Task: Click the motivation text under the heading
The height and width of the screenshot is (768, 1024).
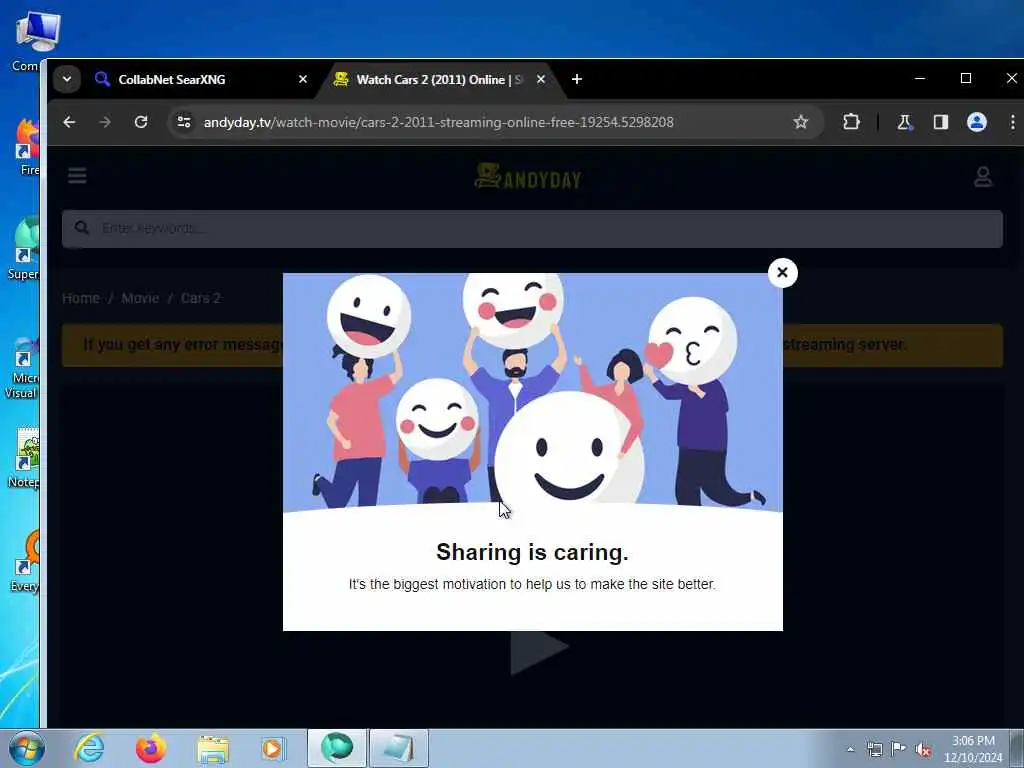Action: click(532, 584)
